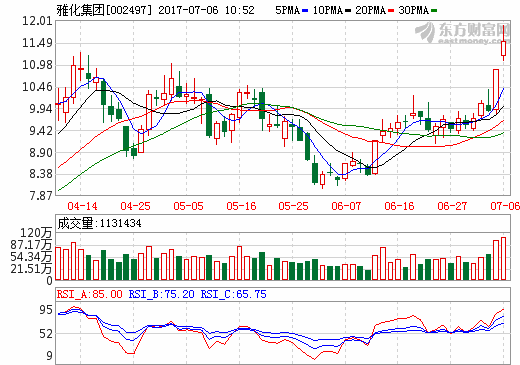Screen dimensions: 520x365
Task: Click the 10.98 price axis label
Action: (x=38, y=65)
